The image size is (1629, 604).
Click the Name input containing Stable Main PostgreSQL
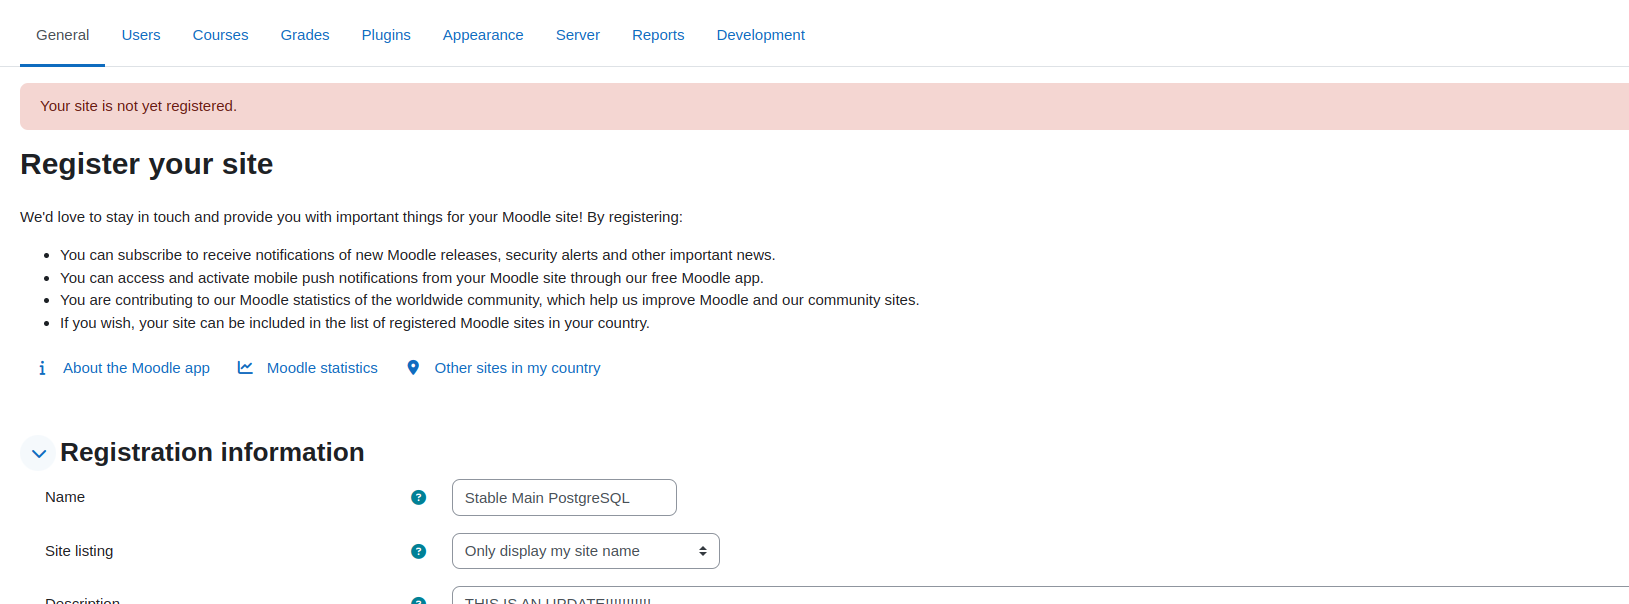(x=564, y=498)
